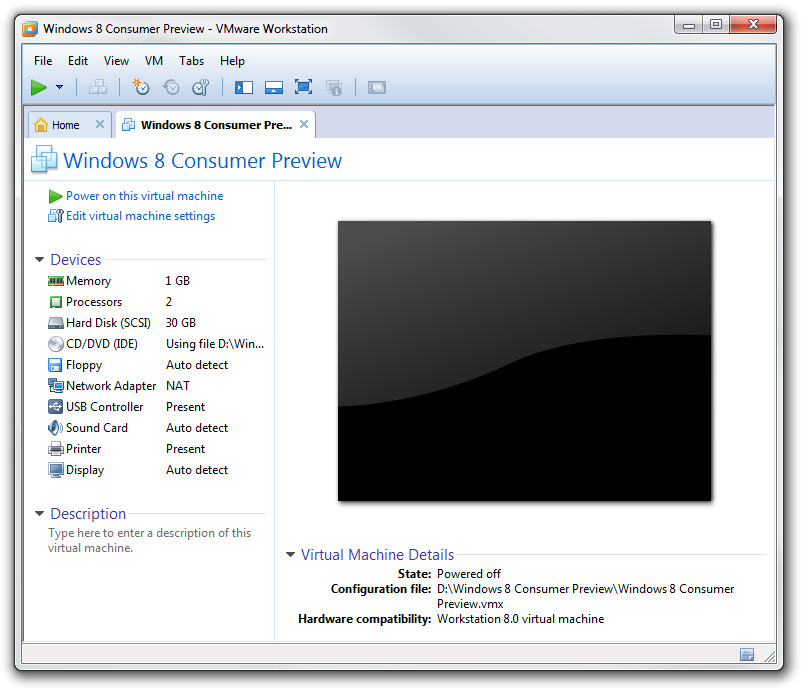Click the green play icon beside Power on link
The width and height of the screenshot is (802, 689).
pyautogui.click(x=55, y=196)
